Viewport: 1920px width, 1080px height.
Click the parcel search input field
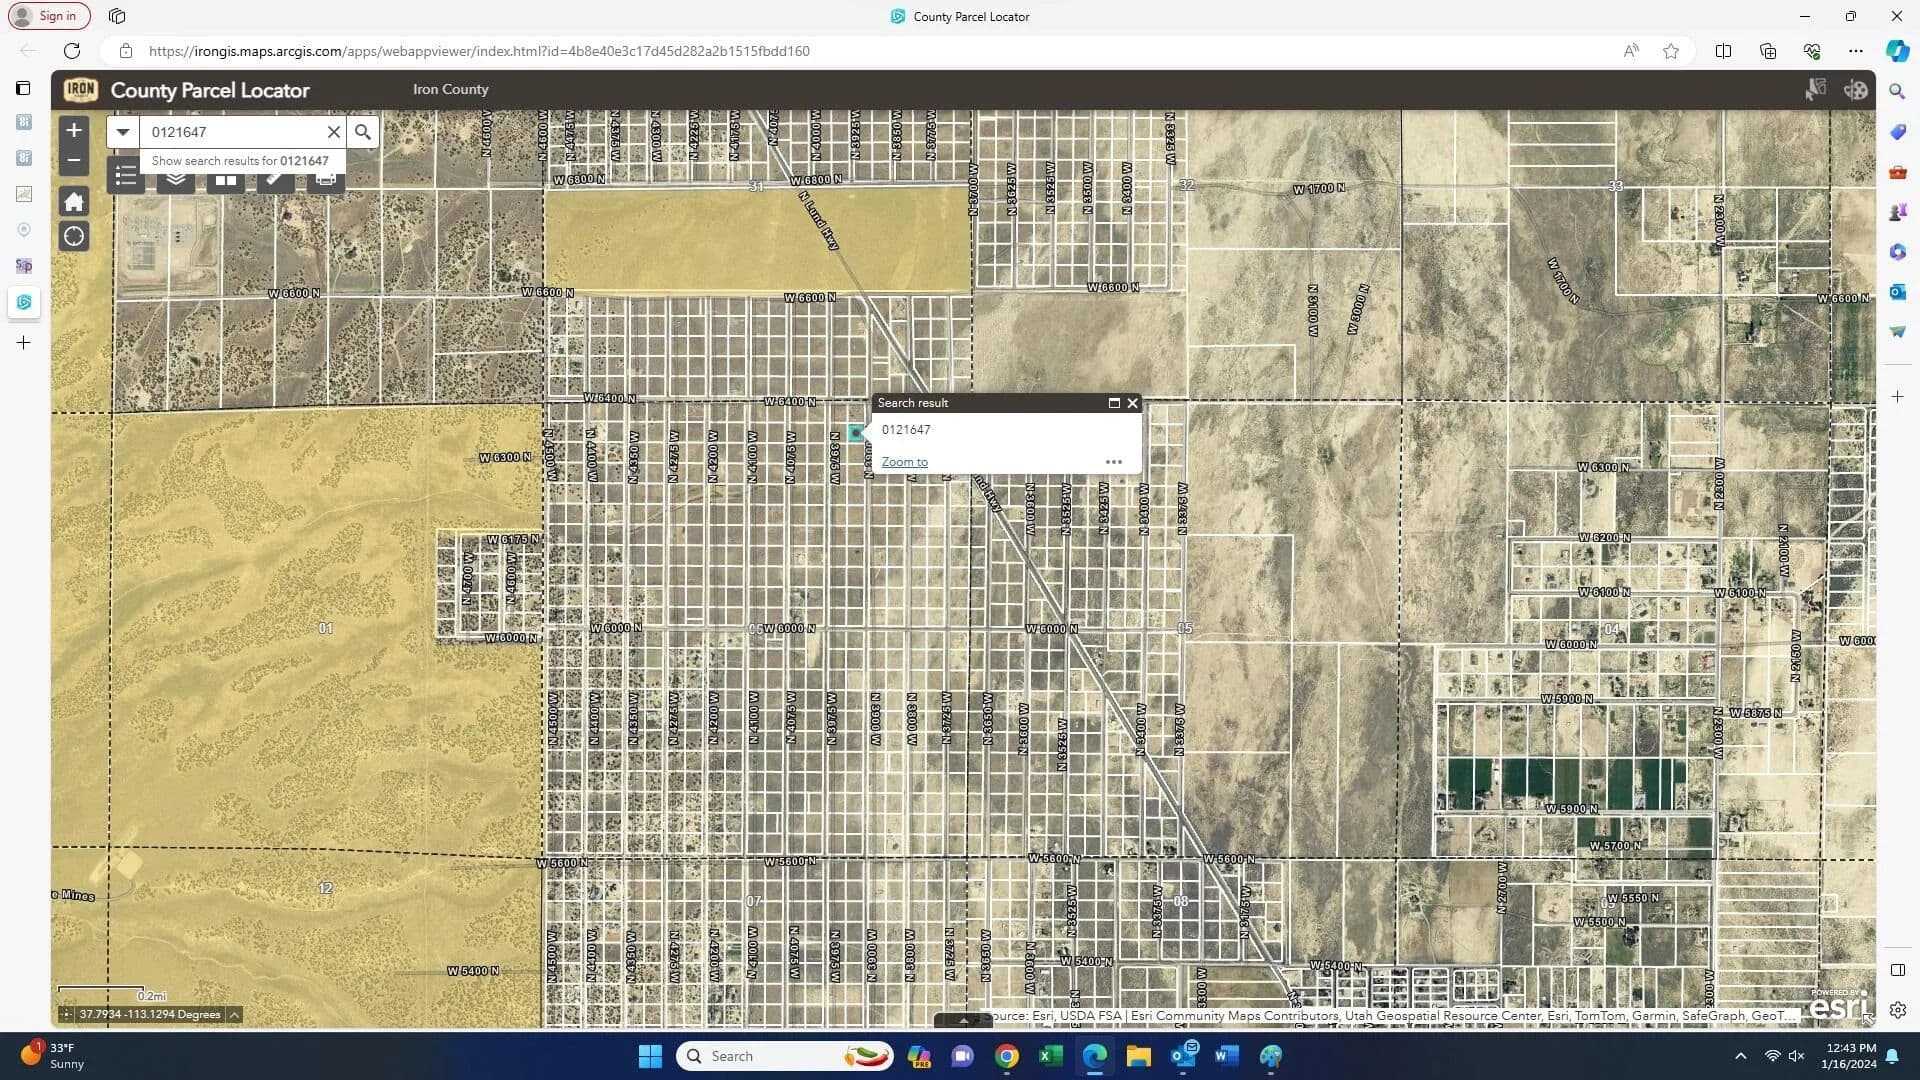coord(235,132)
